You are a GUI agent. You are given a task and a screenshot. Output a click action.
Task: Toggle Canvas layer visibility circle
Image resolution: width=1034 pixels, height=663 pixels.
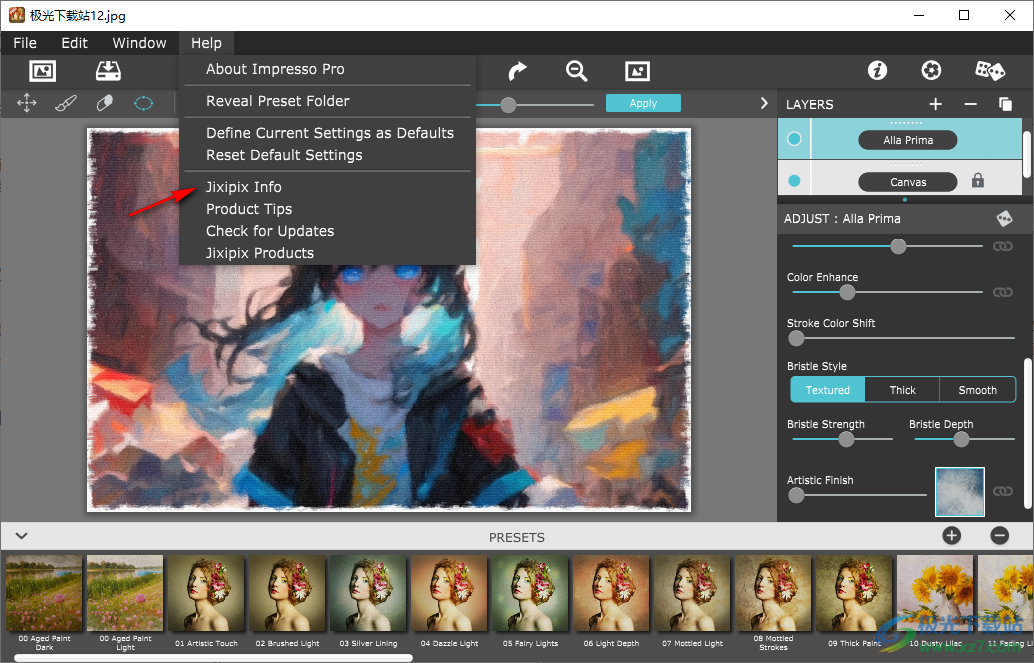coord(794,181)
